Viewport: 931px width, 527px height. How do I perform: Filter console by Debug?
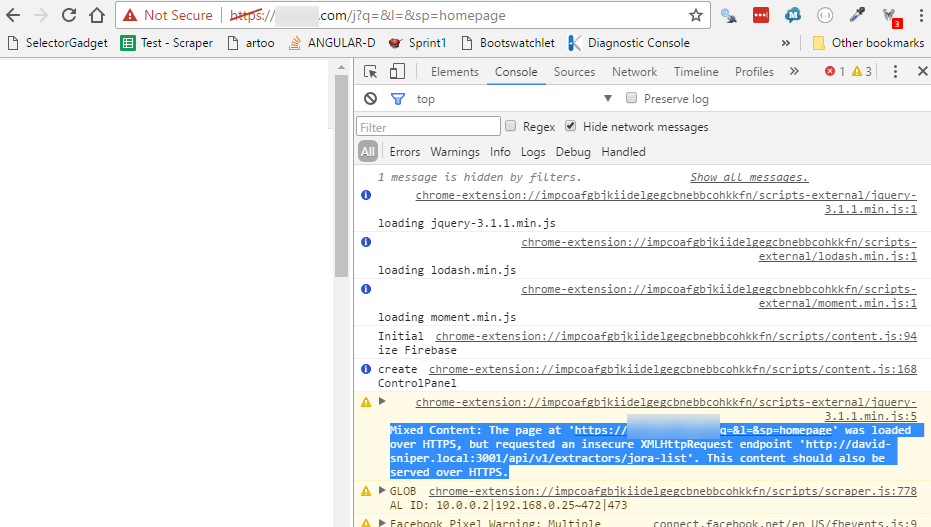(573, 152)
